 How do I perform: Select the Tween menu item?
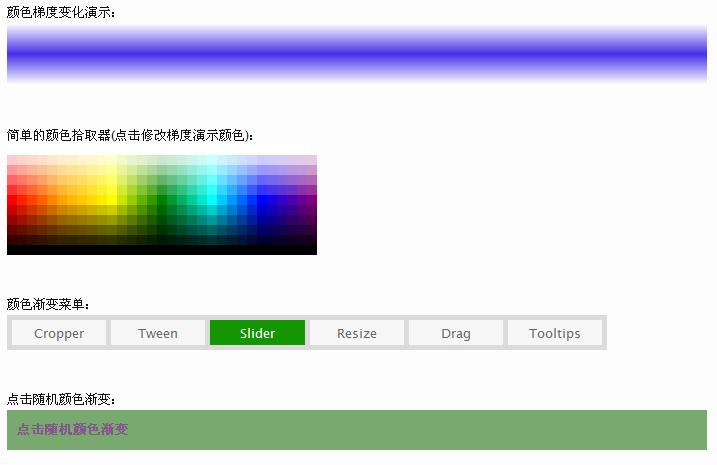pos(158,333)
